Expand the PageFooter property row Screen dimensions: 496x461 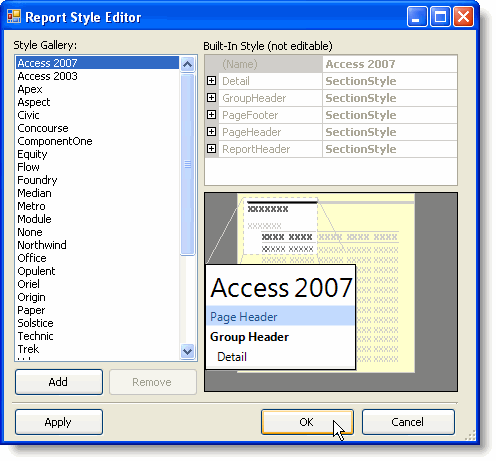click(x=211, y=115)
